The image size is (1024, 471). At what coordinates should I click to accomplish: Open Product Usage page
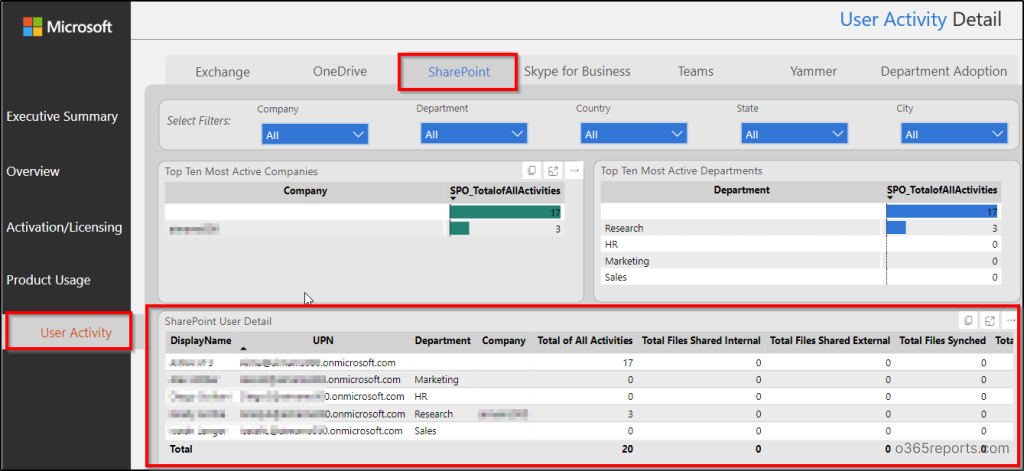(x=48, y=280)
